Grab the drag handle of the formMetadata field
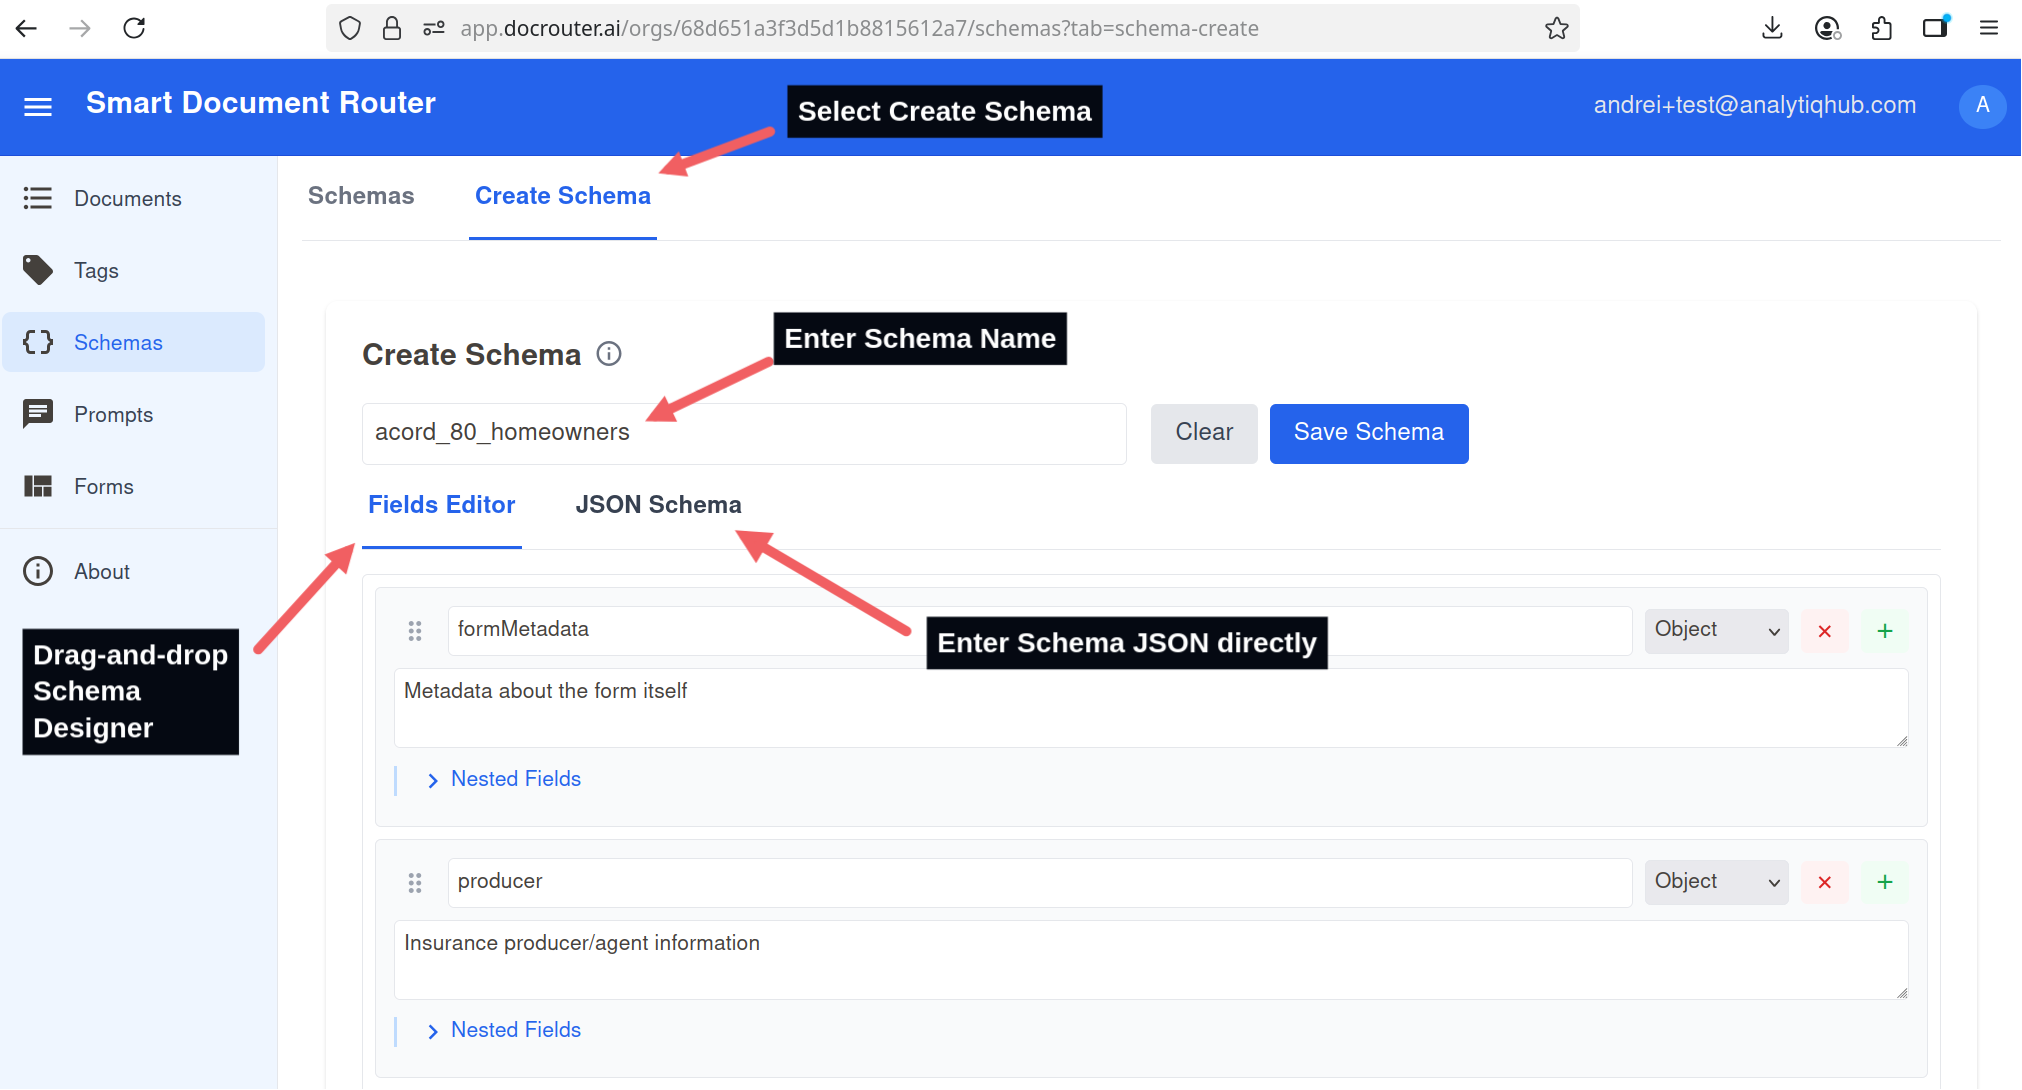2022x1090 pixels. click(x=415, y=631)
